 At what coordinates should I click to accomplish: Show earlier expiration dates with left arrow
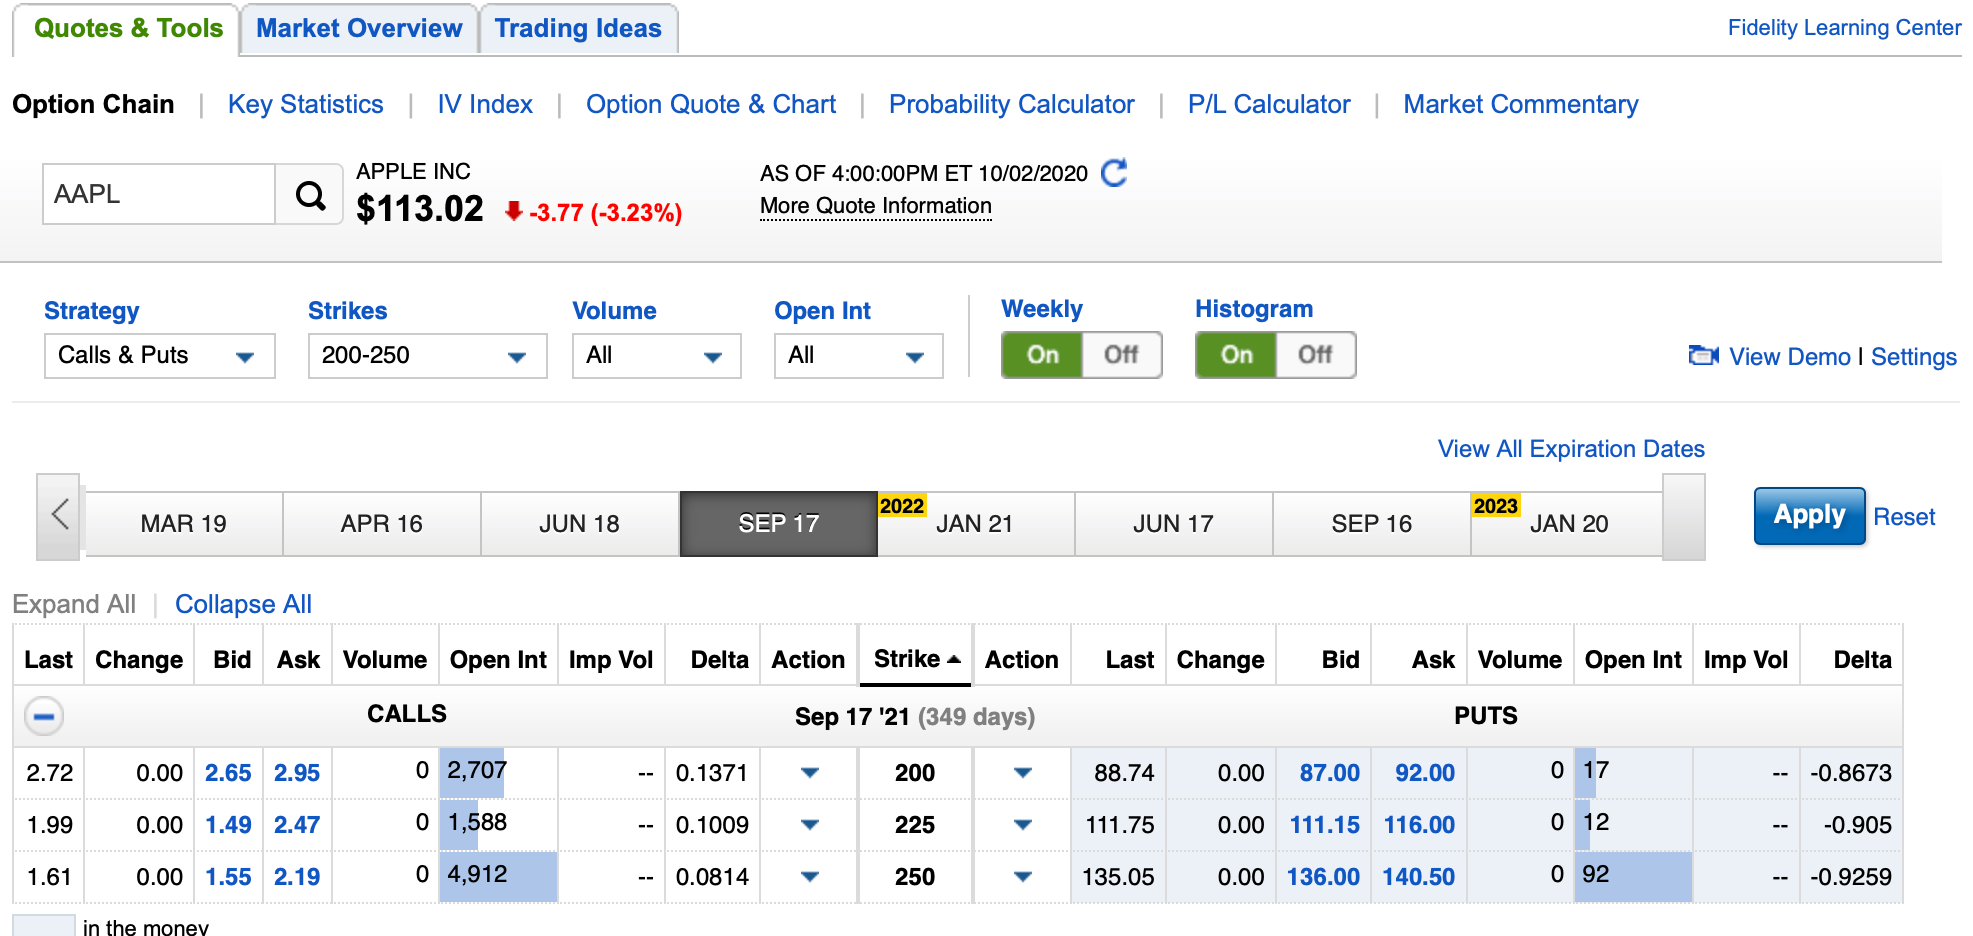click(59, 516)
